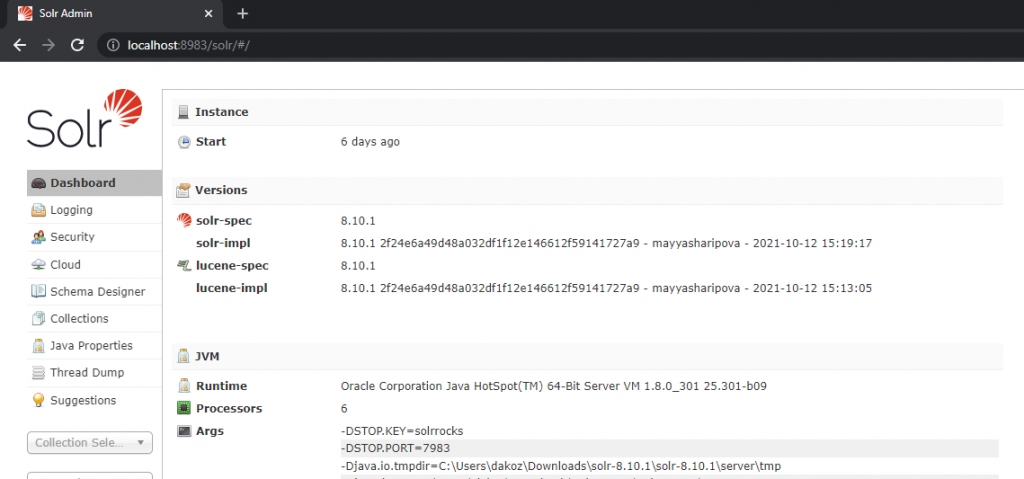Click the Runtime jar icon

coord(184,386)
